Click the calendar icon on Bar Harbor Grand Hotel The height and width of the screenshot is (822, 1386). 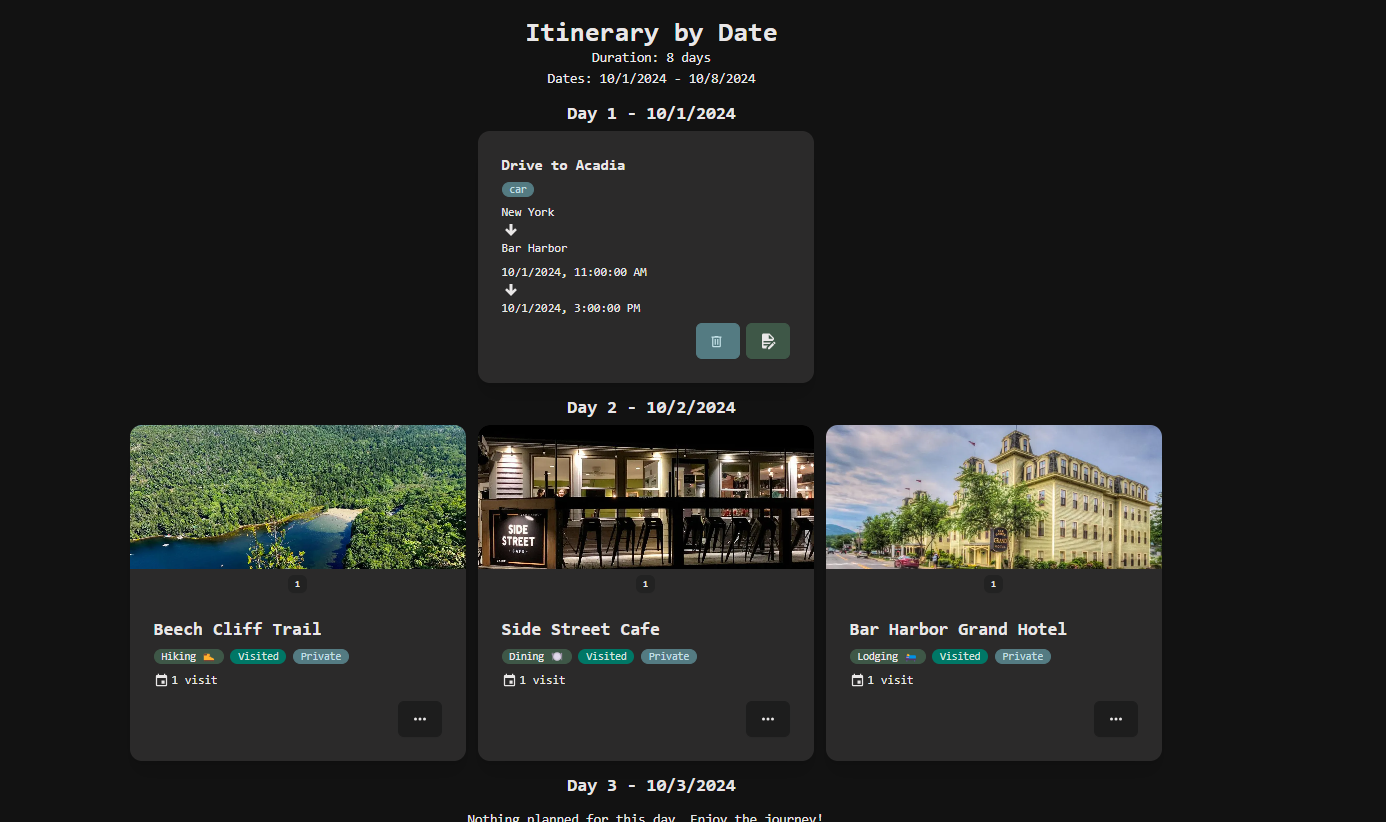[x=856, y=679]
